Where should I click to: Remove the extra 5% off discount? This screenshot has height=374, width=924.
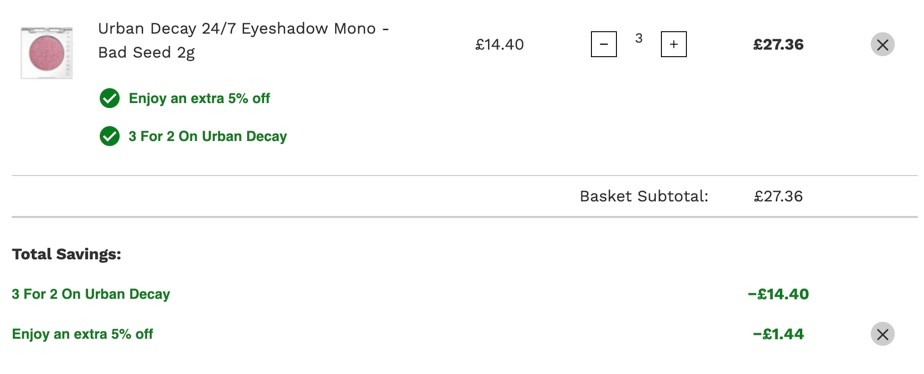point(882,334)
